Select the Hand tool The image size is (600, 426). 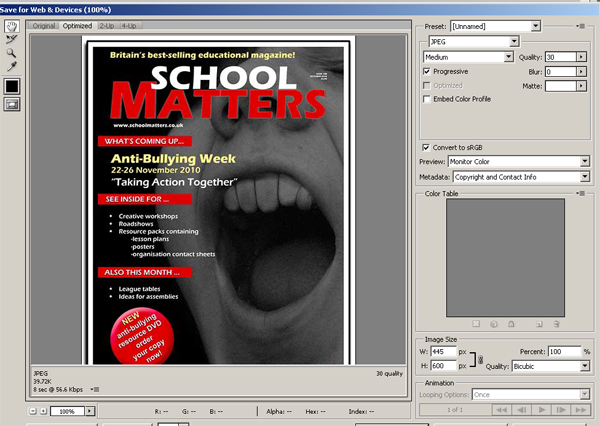coord(11,26)
